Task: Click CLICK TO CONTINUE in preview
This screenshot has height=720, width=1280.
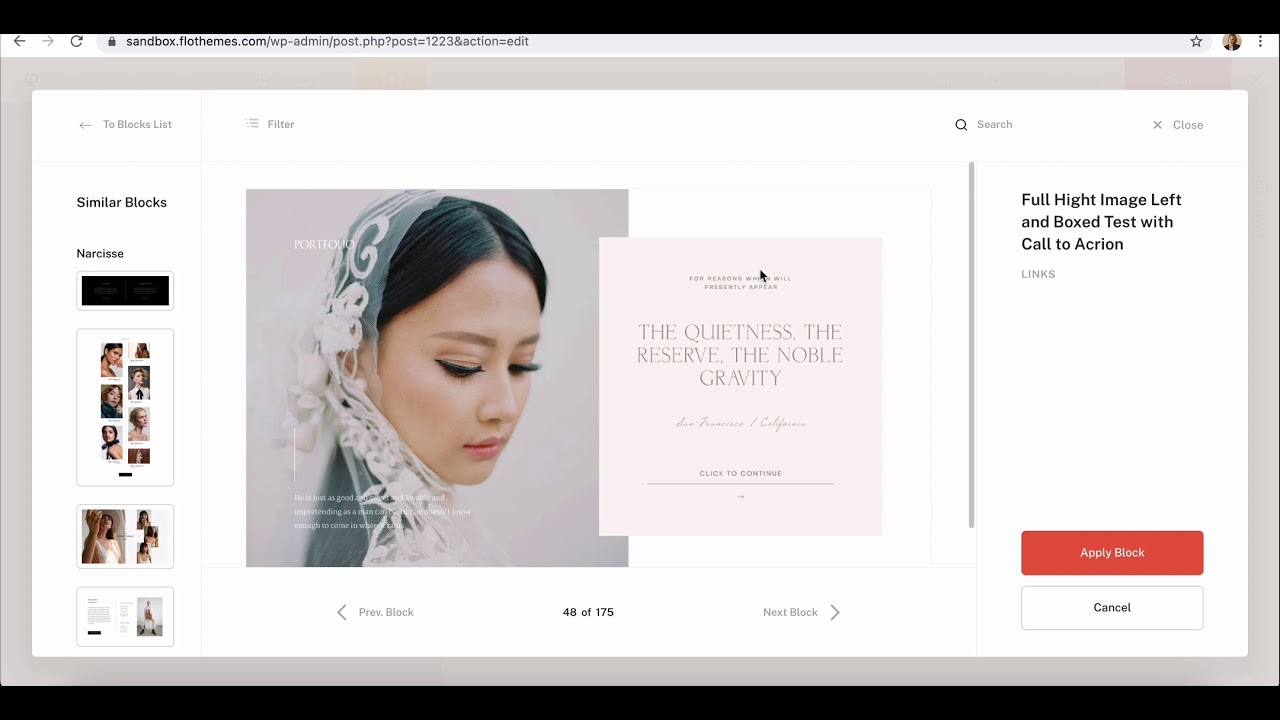Action: 740,474
